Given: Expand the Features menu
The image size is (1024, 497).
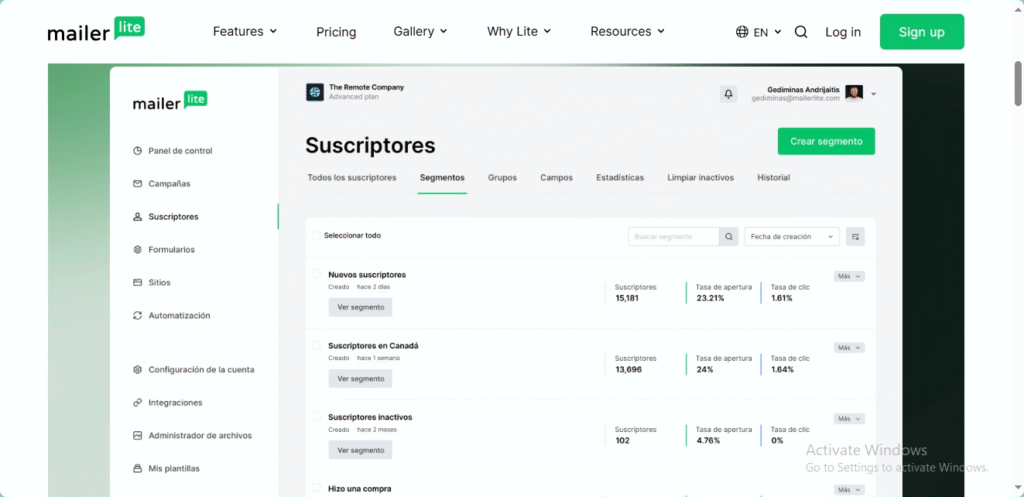Looking at the screenshot, I should [245, 31].
